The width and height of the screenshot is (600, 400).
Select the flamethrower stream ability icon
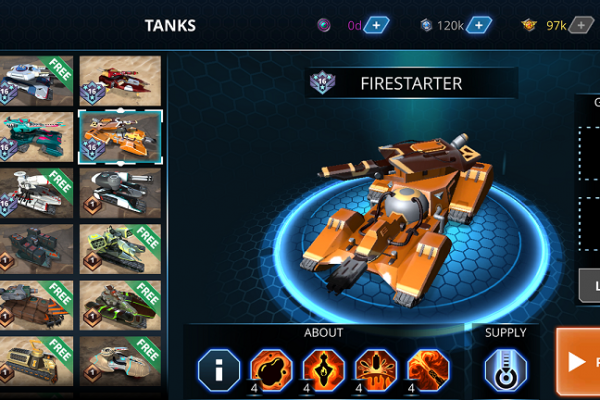(428, 370)
